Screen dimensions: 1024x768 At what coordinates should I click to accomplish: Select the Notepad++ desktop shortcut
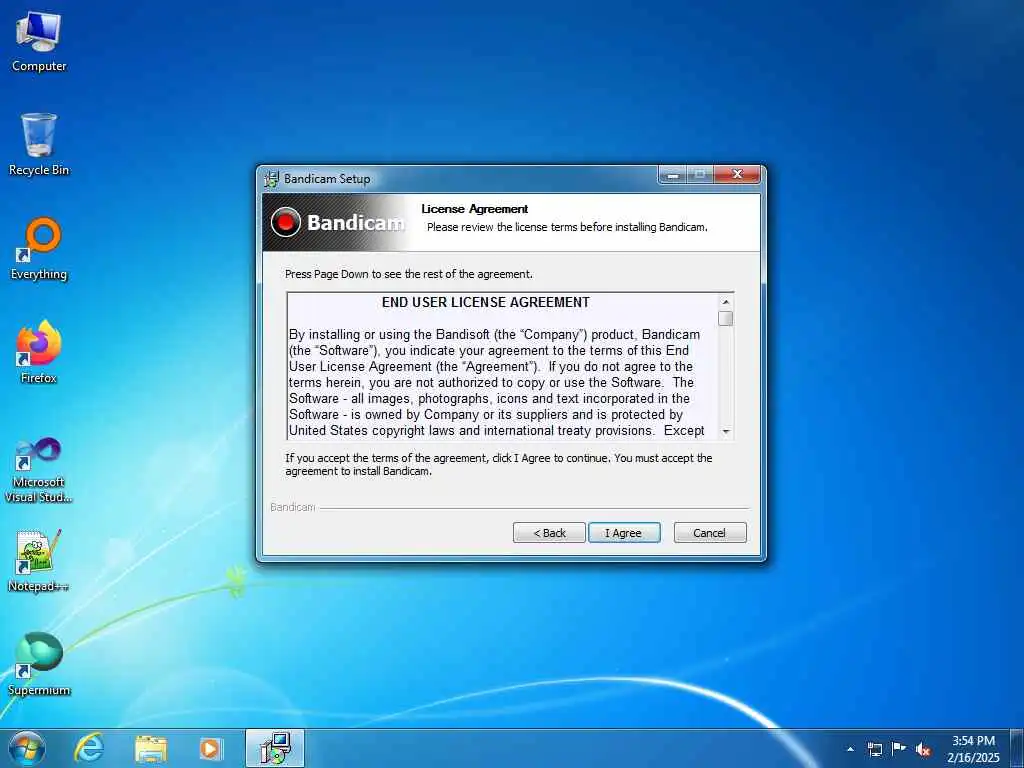[x=39, y=560]
